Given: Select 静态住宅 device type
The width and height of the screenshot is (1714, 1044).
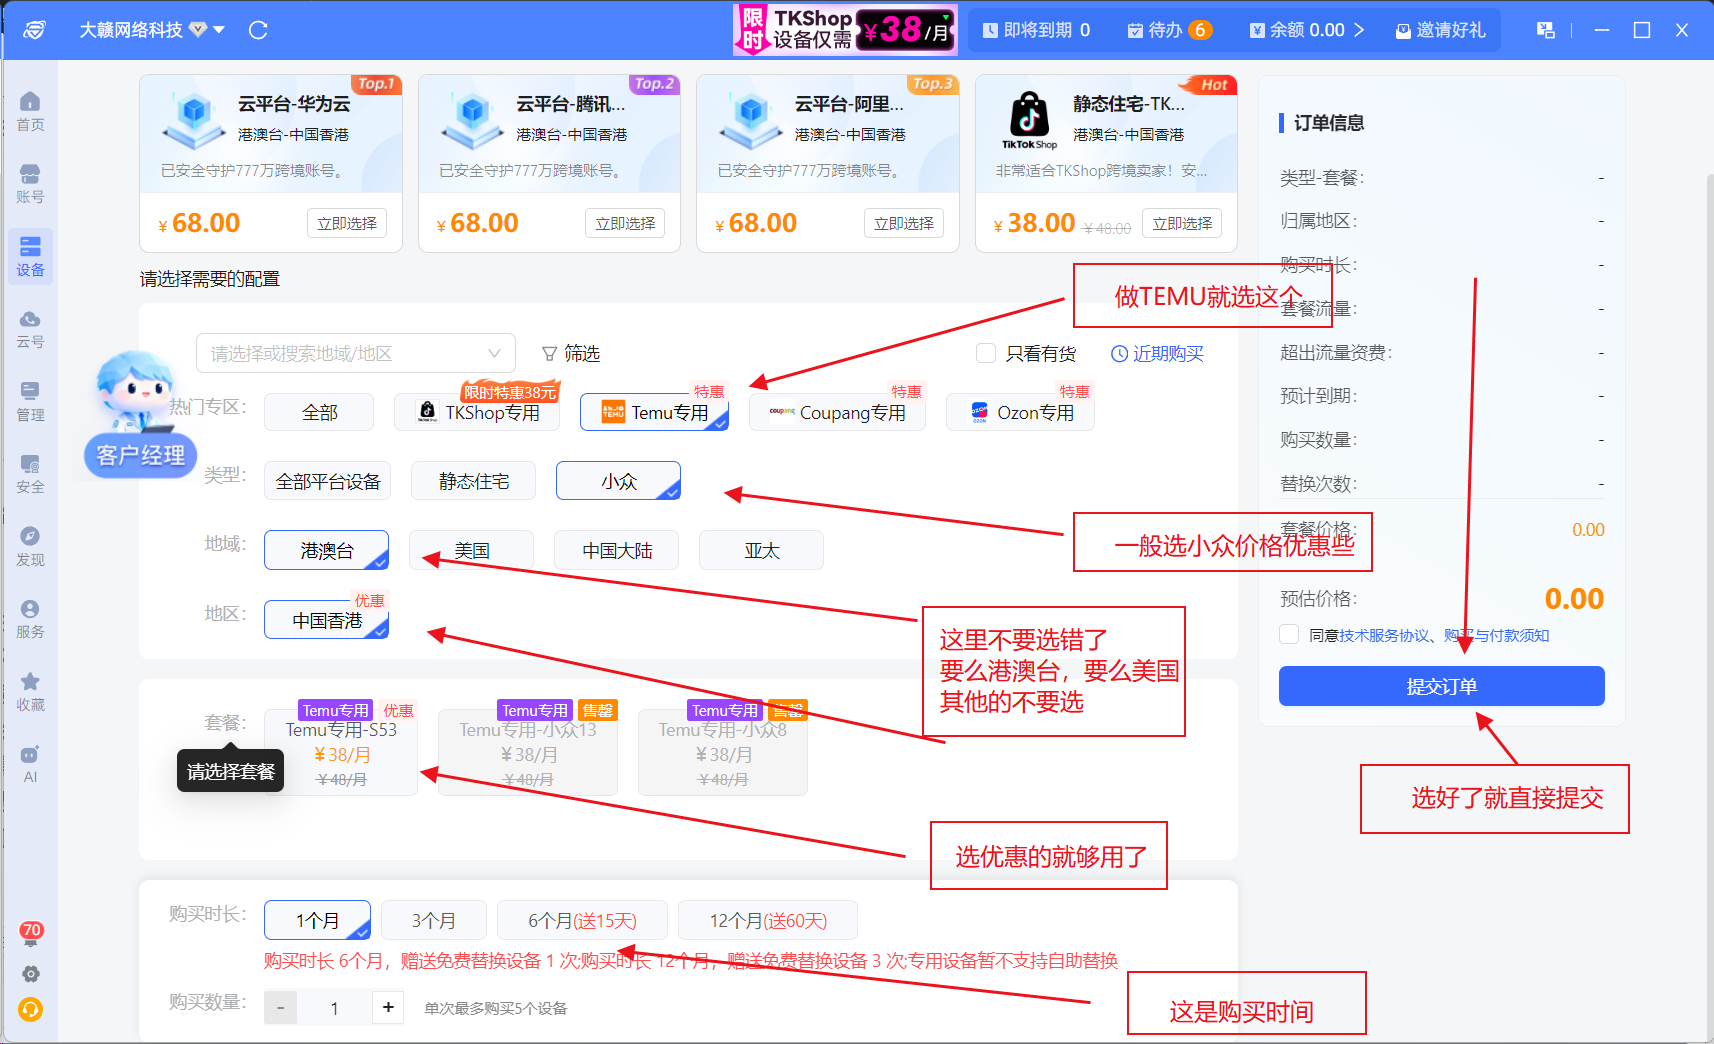Looking at the screenshot, I should (473, 481).
